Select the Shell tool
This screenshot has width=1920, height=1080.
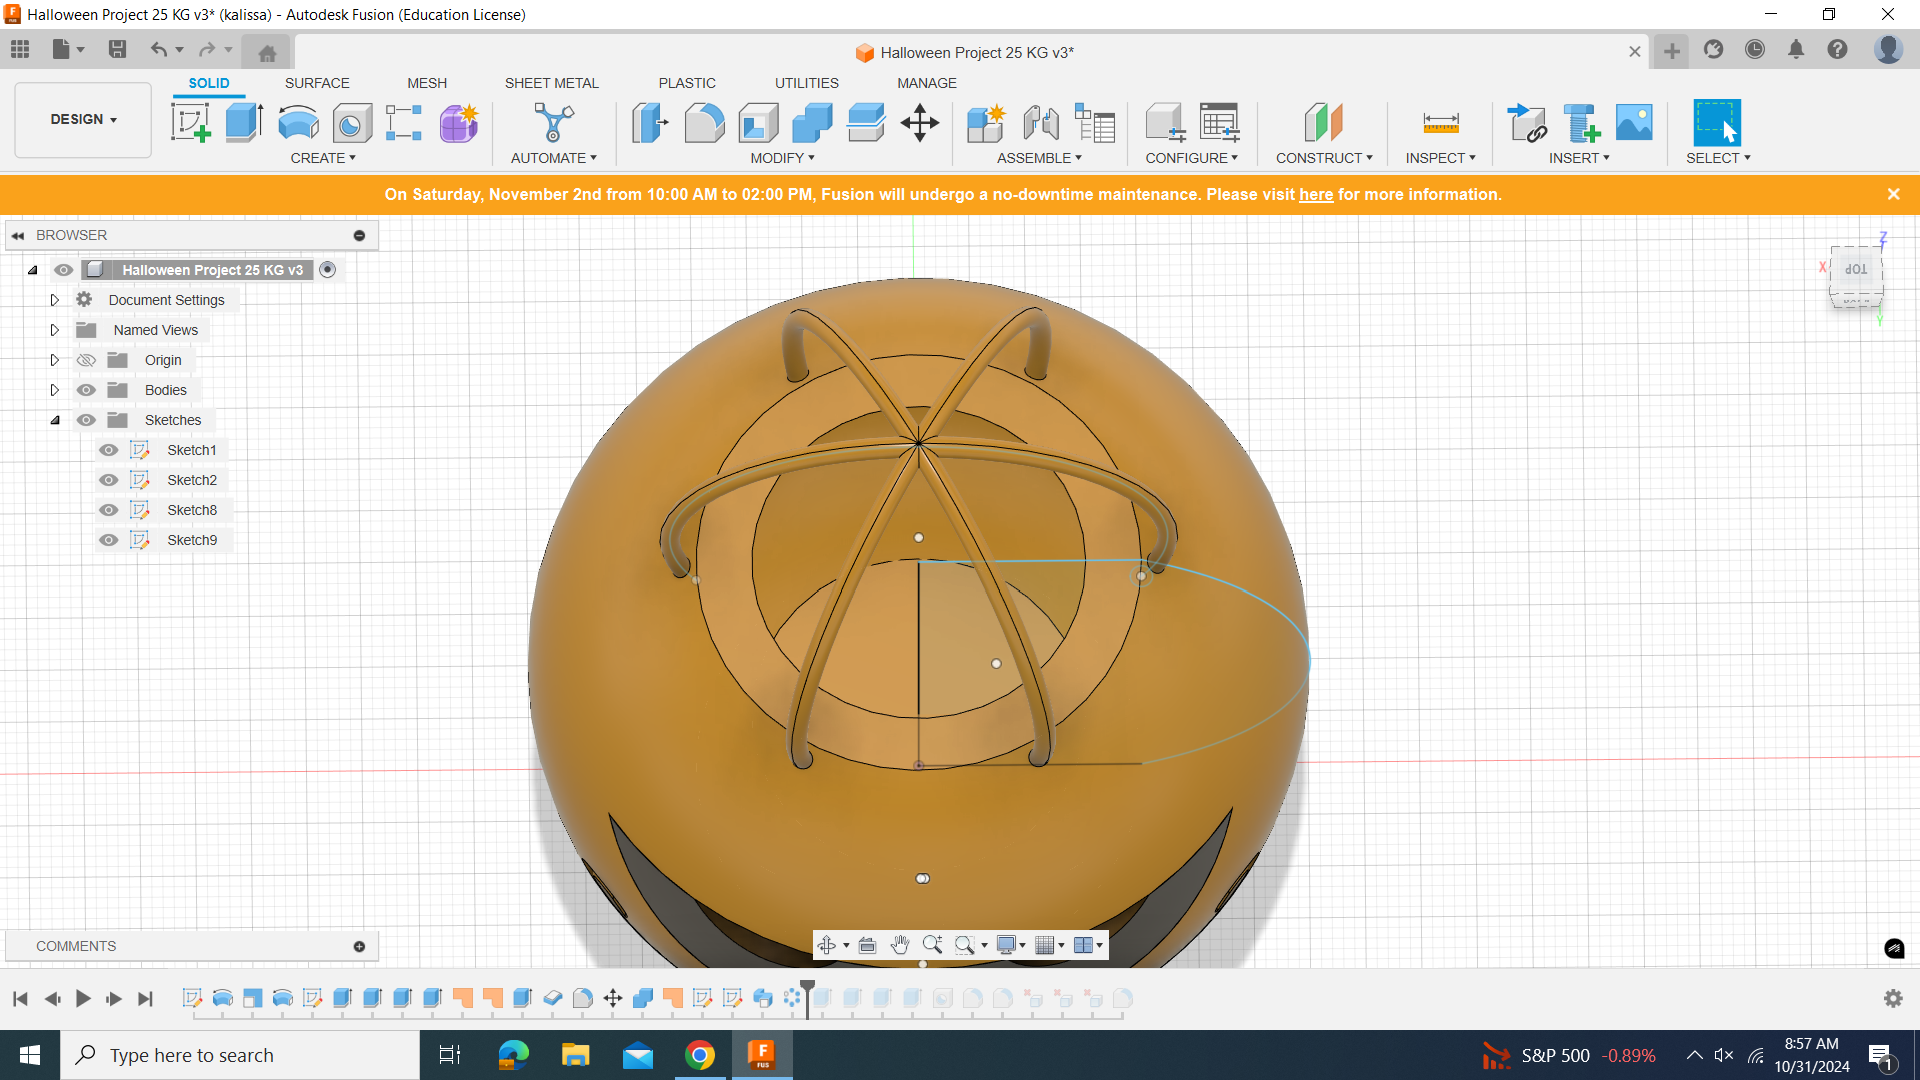pyautogui.click(x=758, y=123)
